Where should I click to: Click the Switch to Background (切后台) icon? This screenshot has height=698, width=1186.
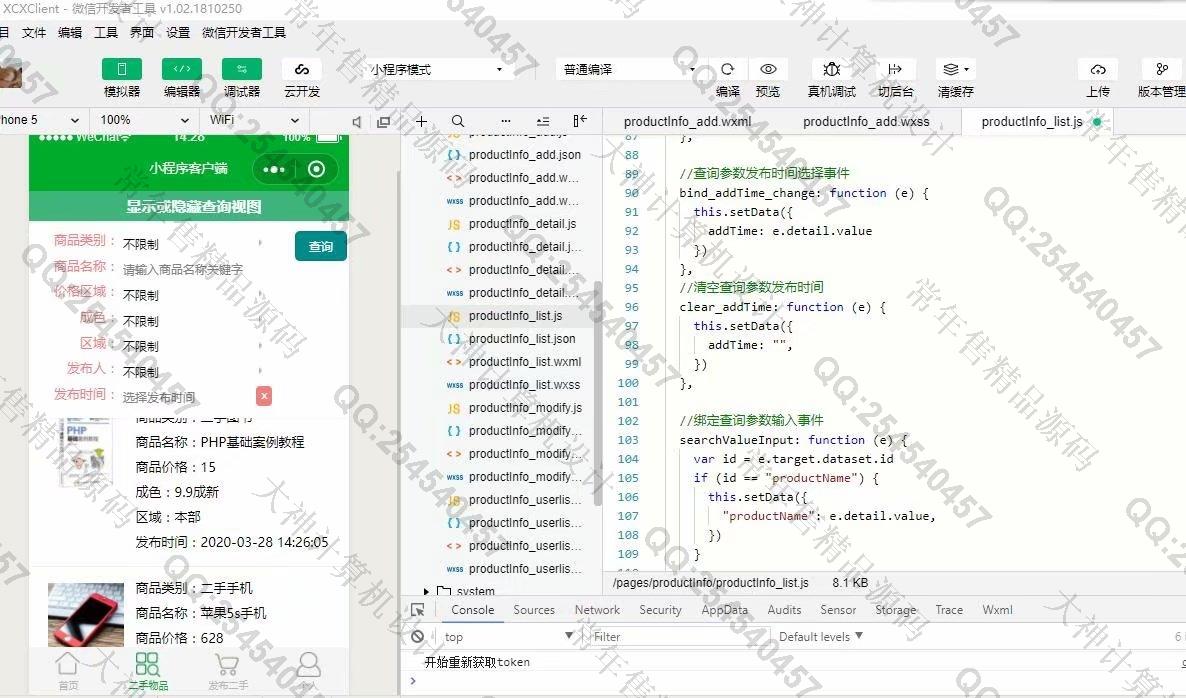[x=895, y=69]
